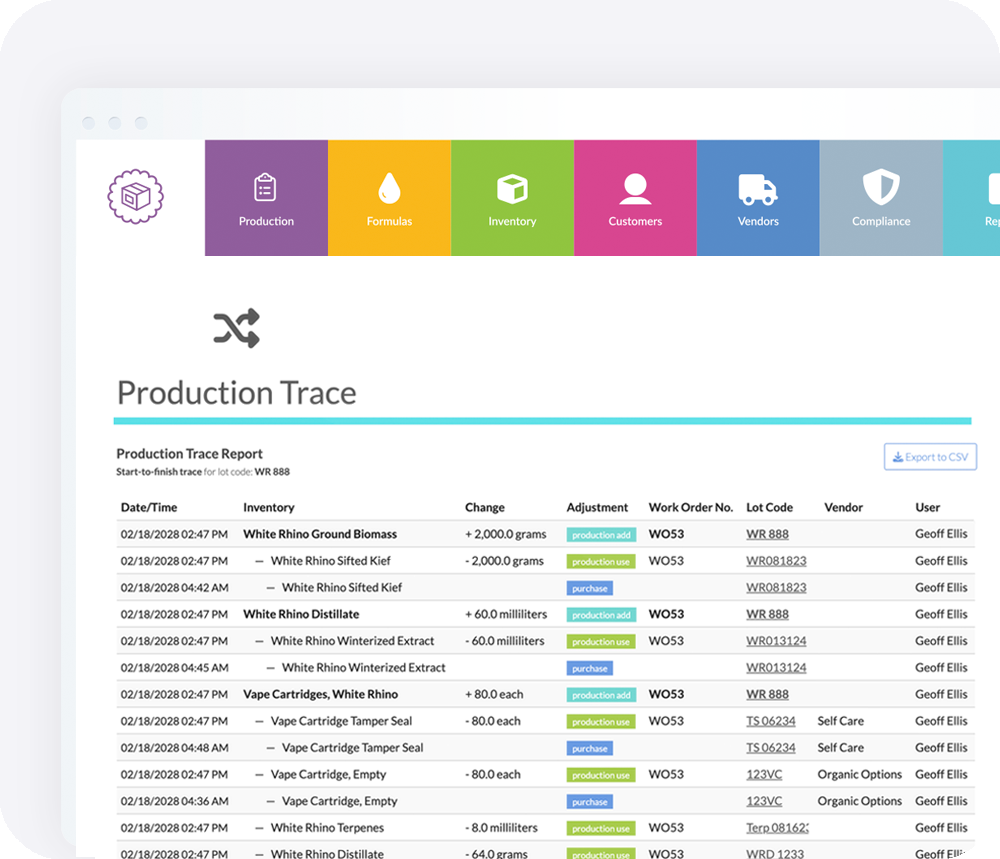Click the Work Order No. column header
This screenshot has height=859, width=1000.
[x=691, y=508]
